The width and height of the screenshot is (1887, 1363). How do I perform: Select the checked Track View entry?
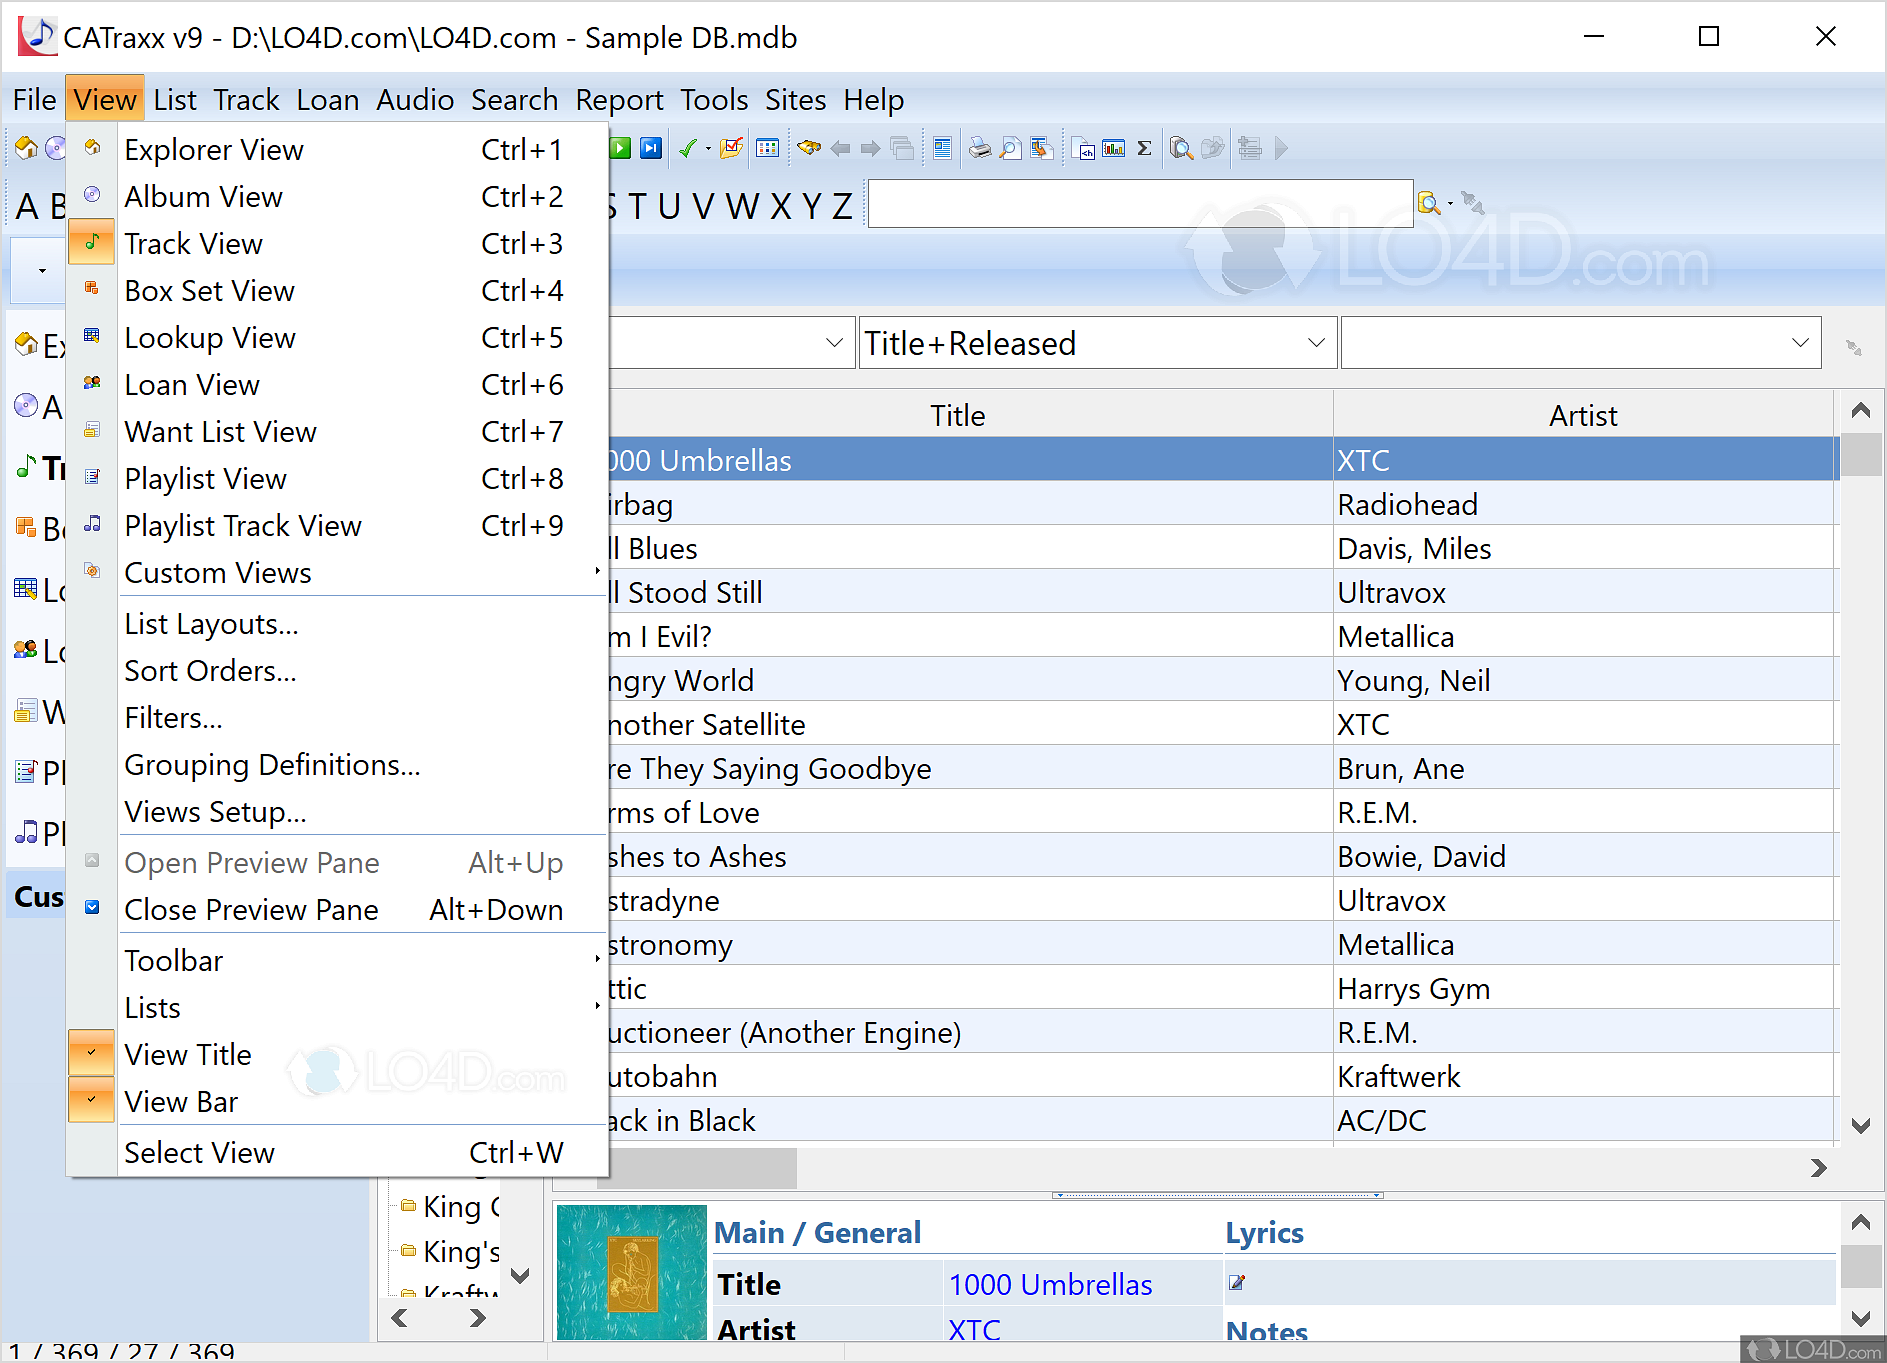(x=194, y=244)
